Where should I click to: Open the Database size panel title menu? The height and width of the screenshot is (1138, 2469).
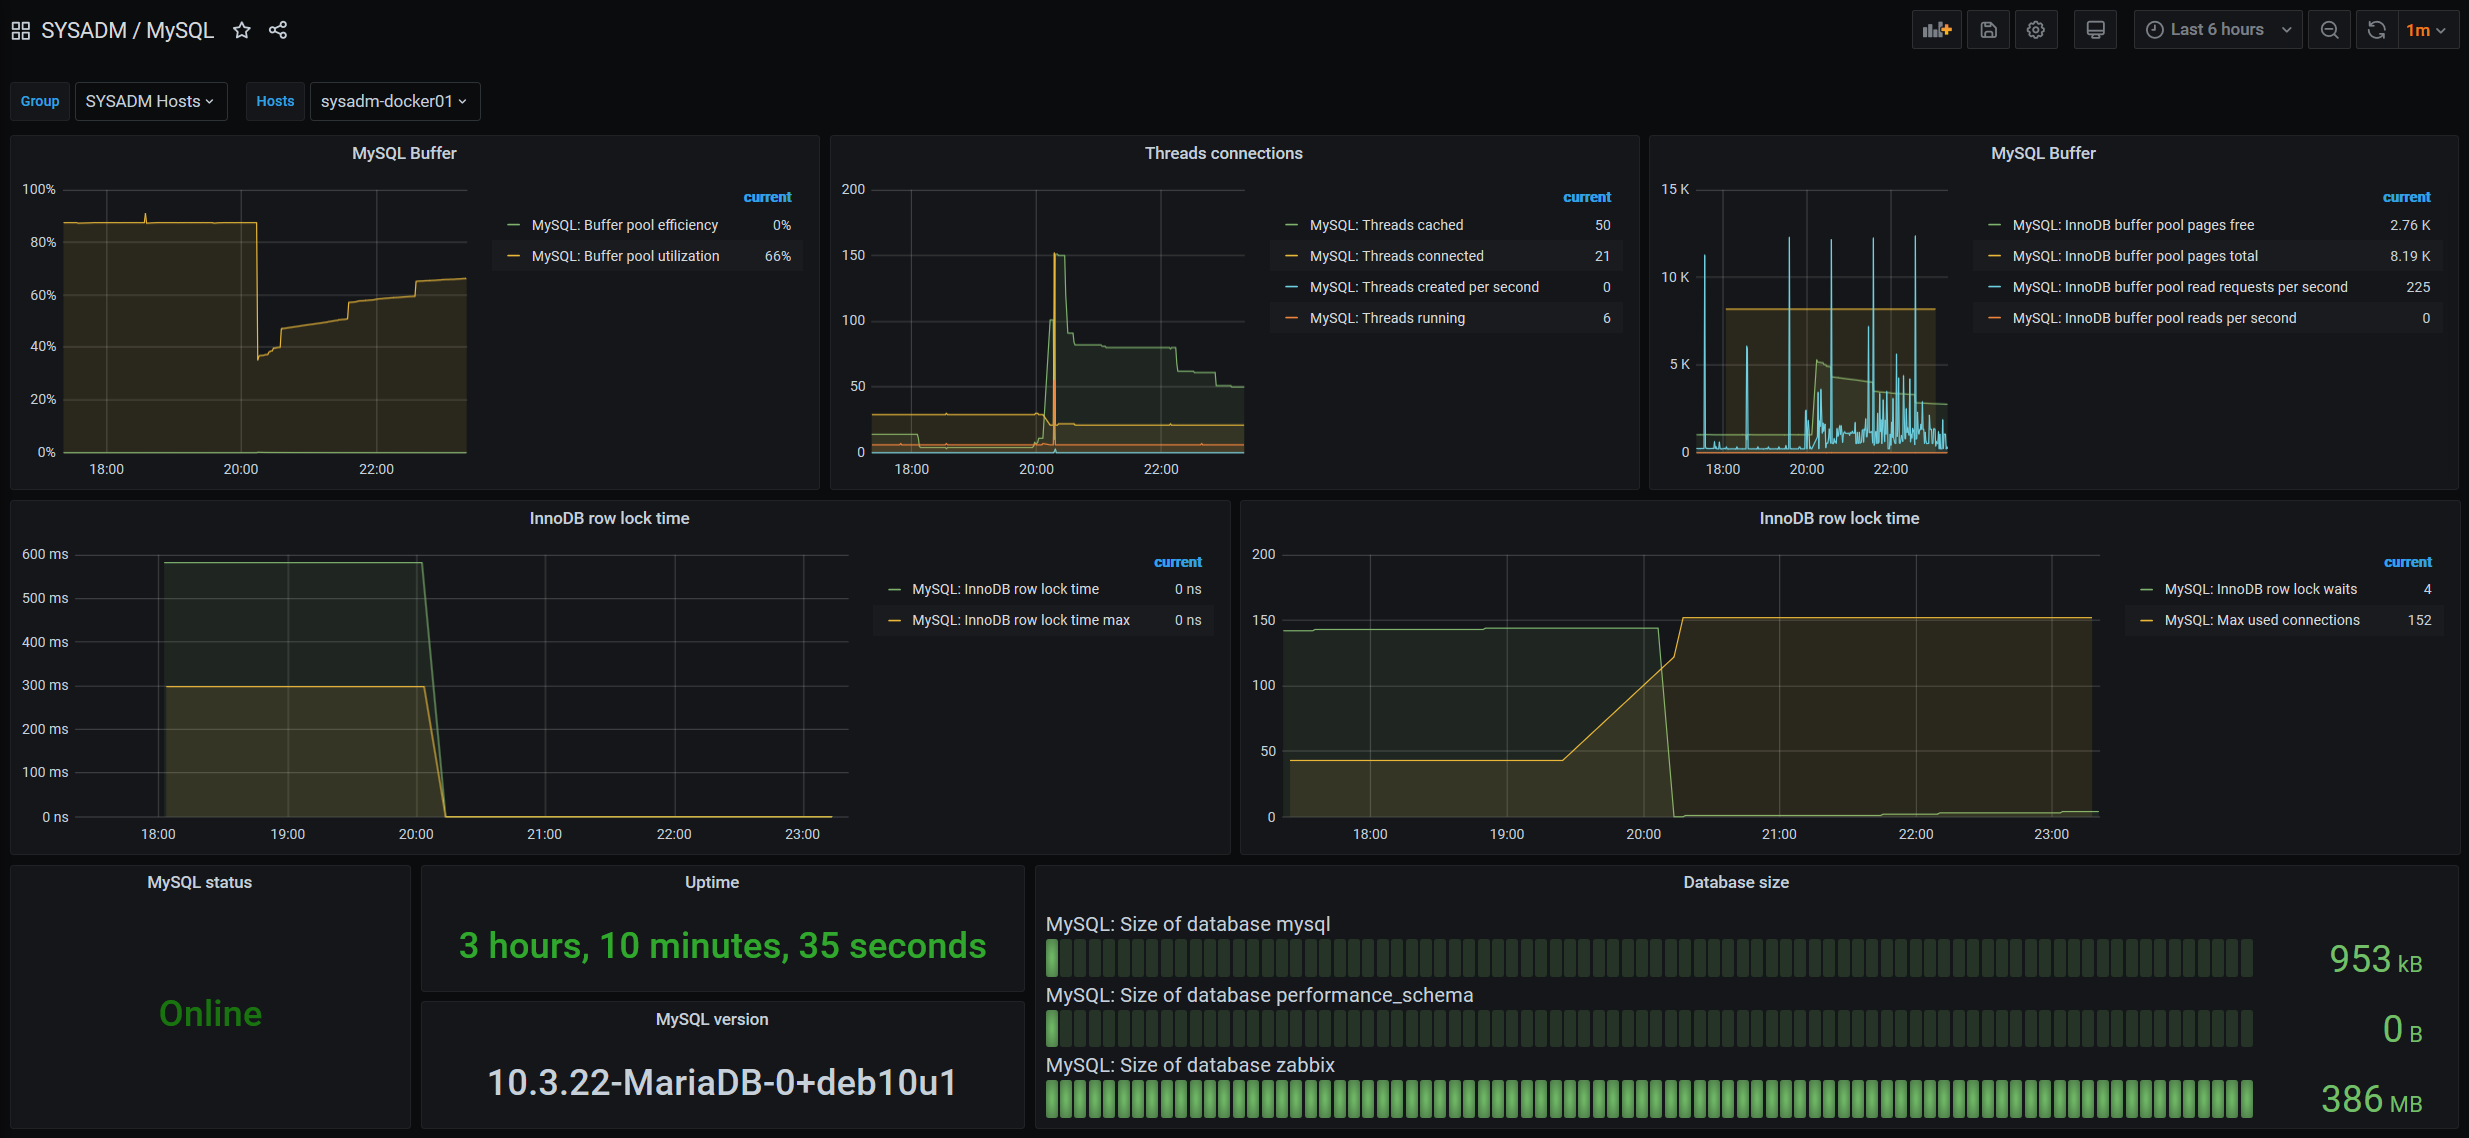click(x=1735, y=882)
